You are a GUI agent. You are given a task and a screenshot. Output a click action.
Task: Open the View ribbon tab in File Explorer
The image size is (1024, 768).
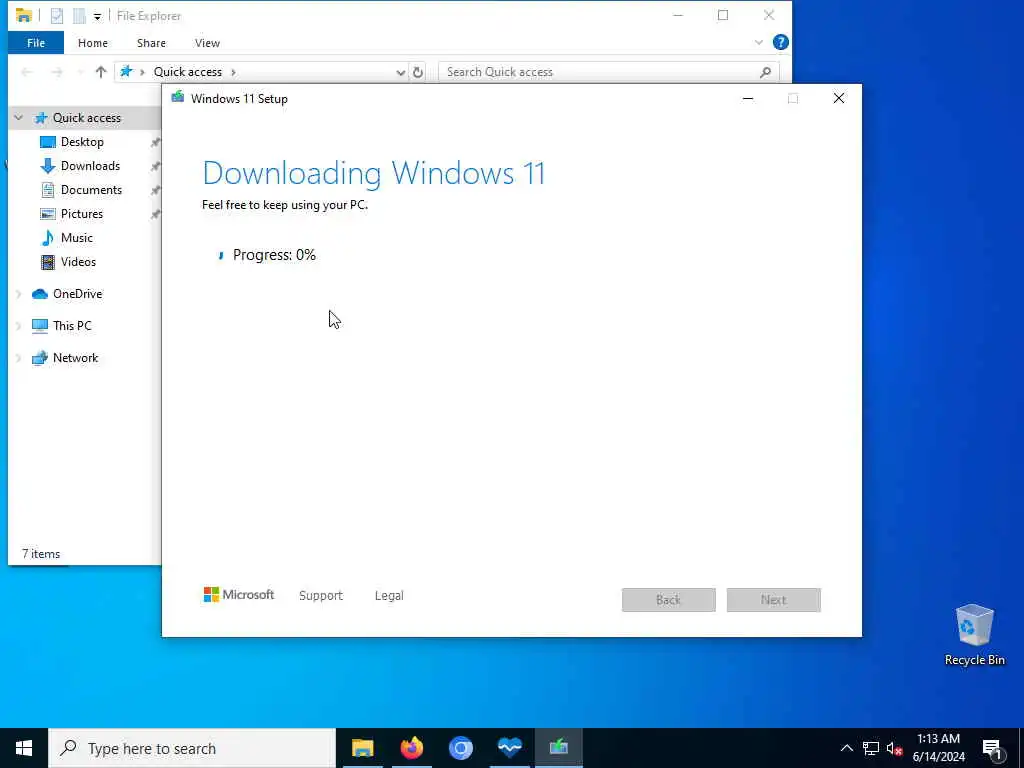pyautogui.click(x=207, y=43)
